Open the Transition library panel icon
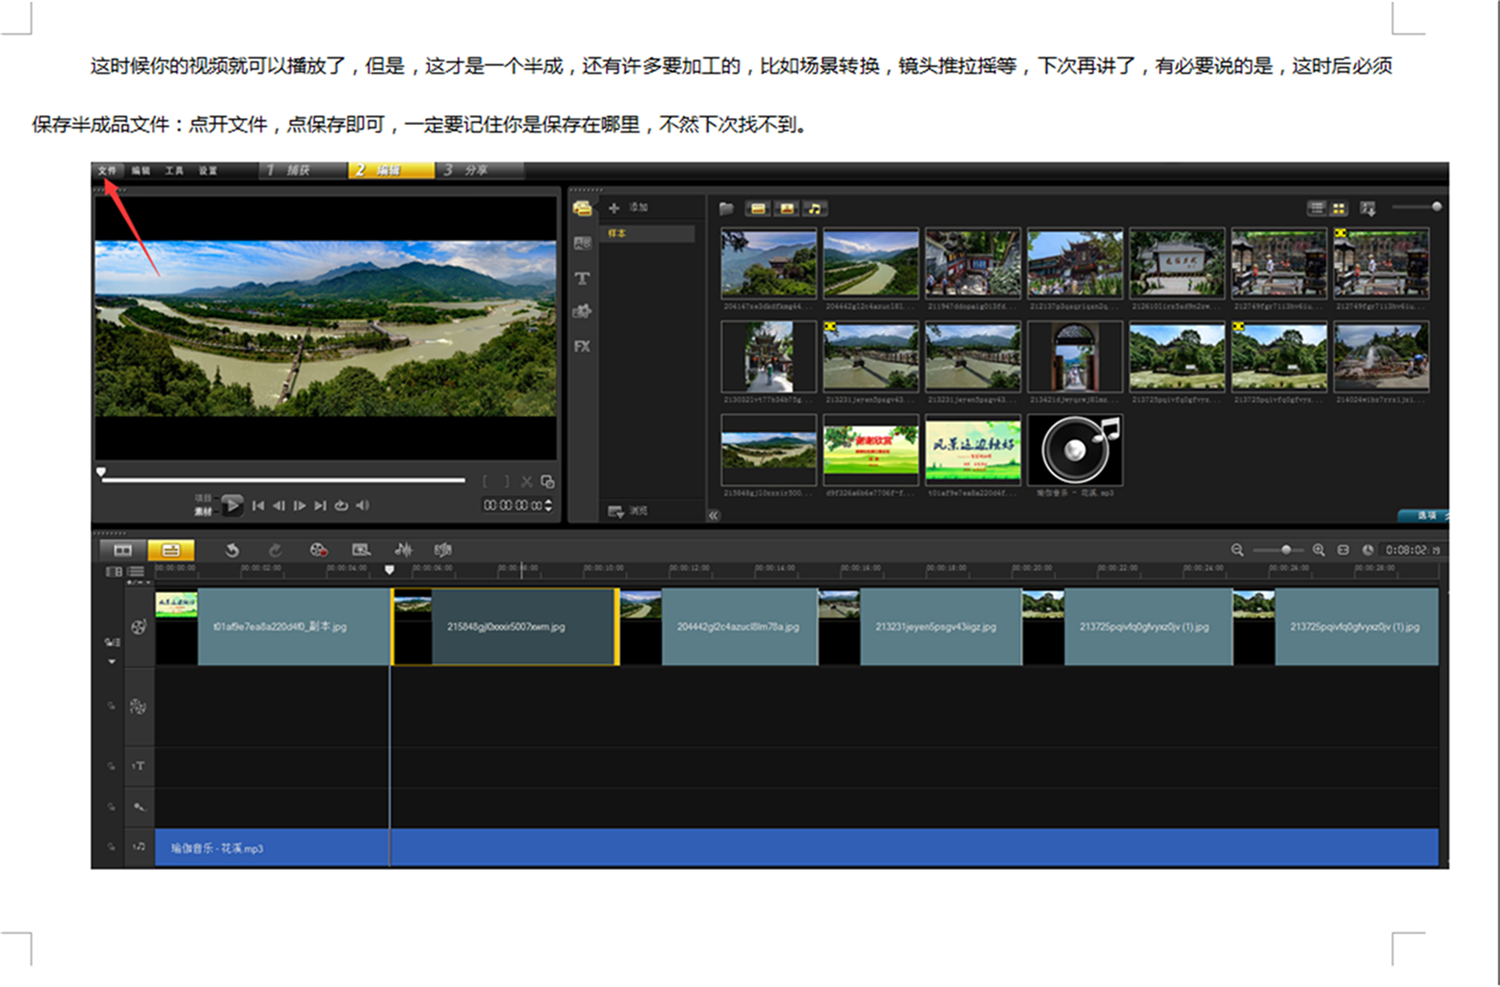The height and width of the screenshot is (987, 1500). tap(582, 243)
